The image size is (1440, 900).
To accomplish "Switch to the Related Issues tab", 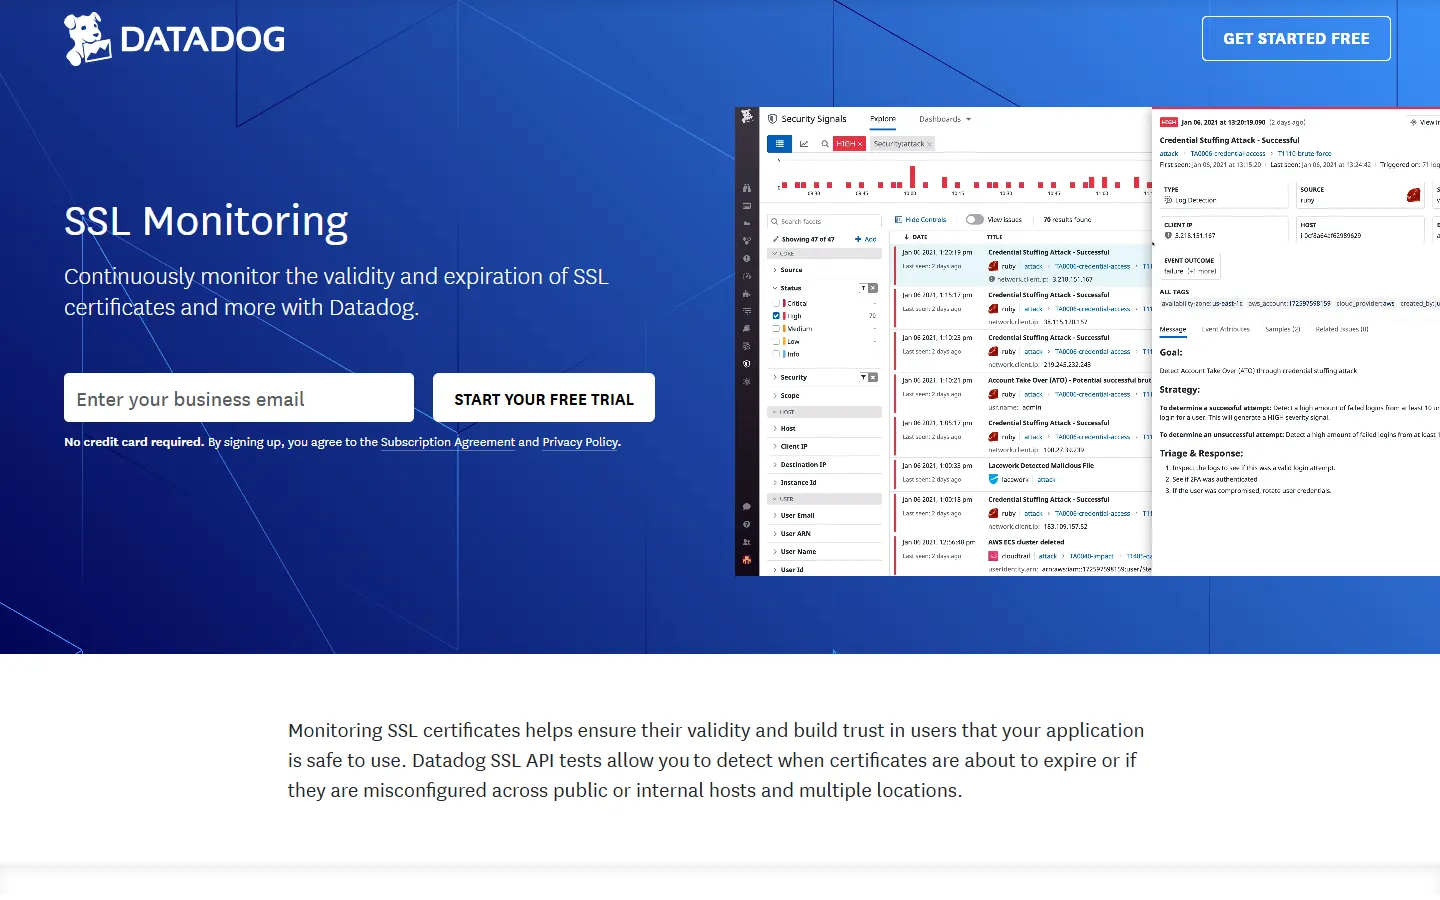I will tap(1342, 329).
